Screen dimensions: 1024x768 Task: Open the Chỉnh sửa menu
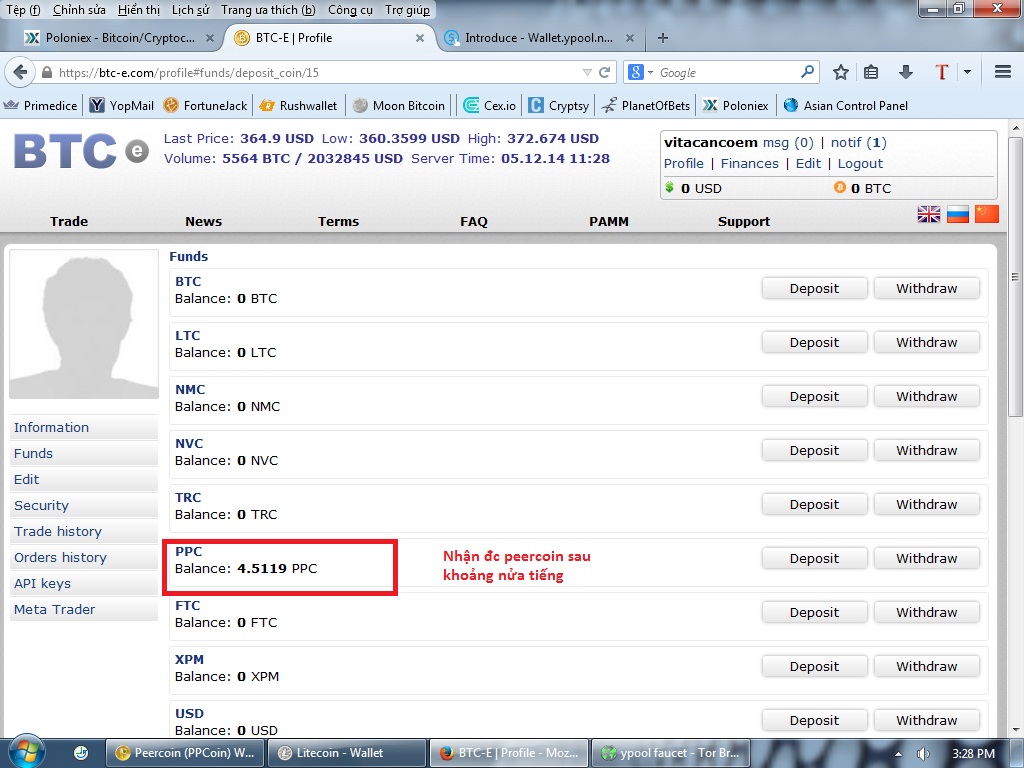79,10
